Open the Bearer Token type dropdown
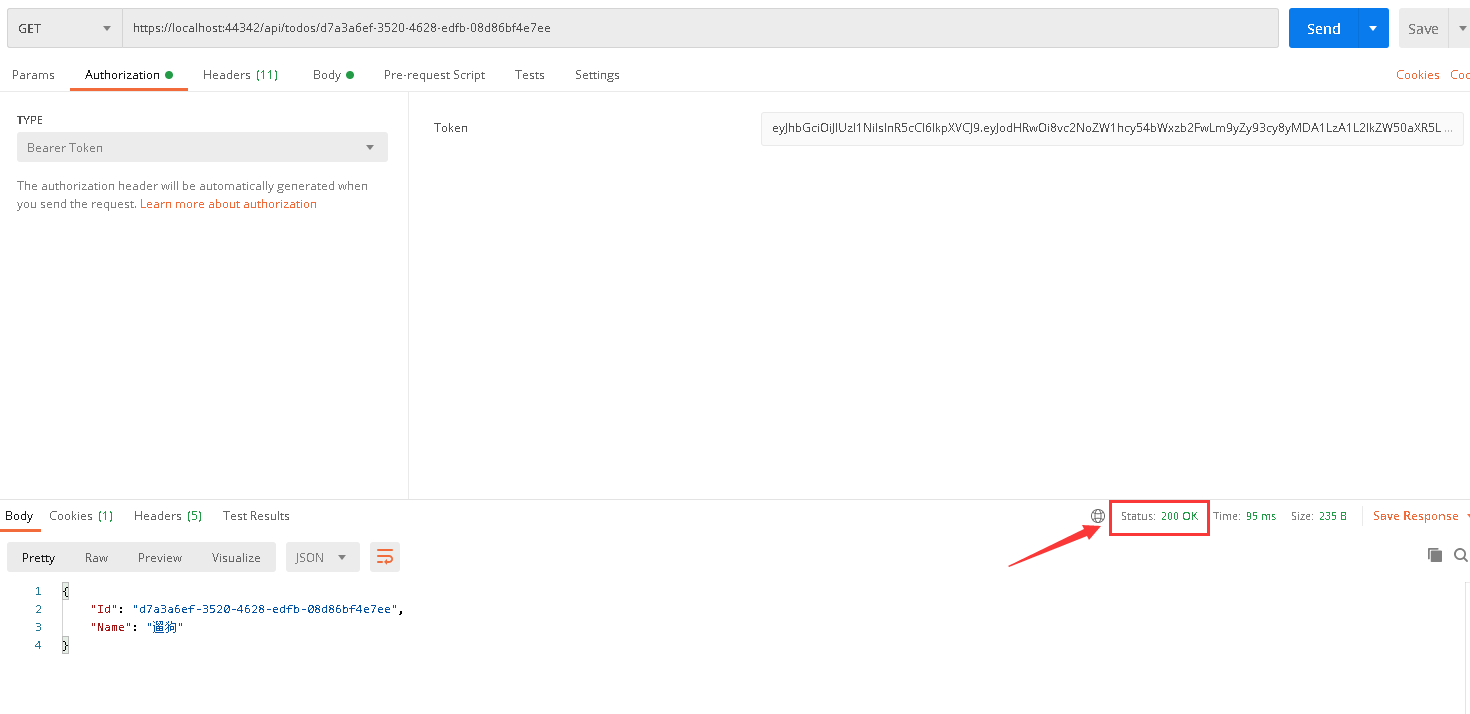Viewport: 1470px width, 714px height. click(202, 147)
